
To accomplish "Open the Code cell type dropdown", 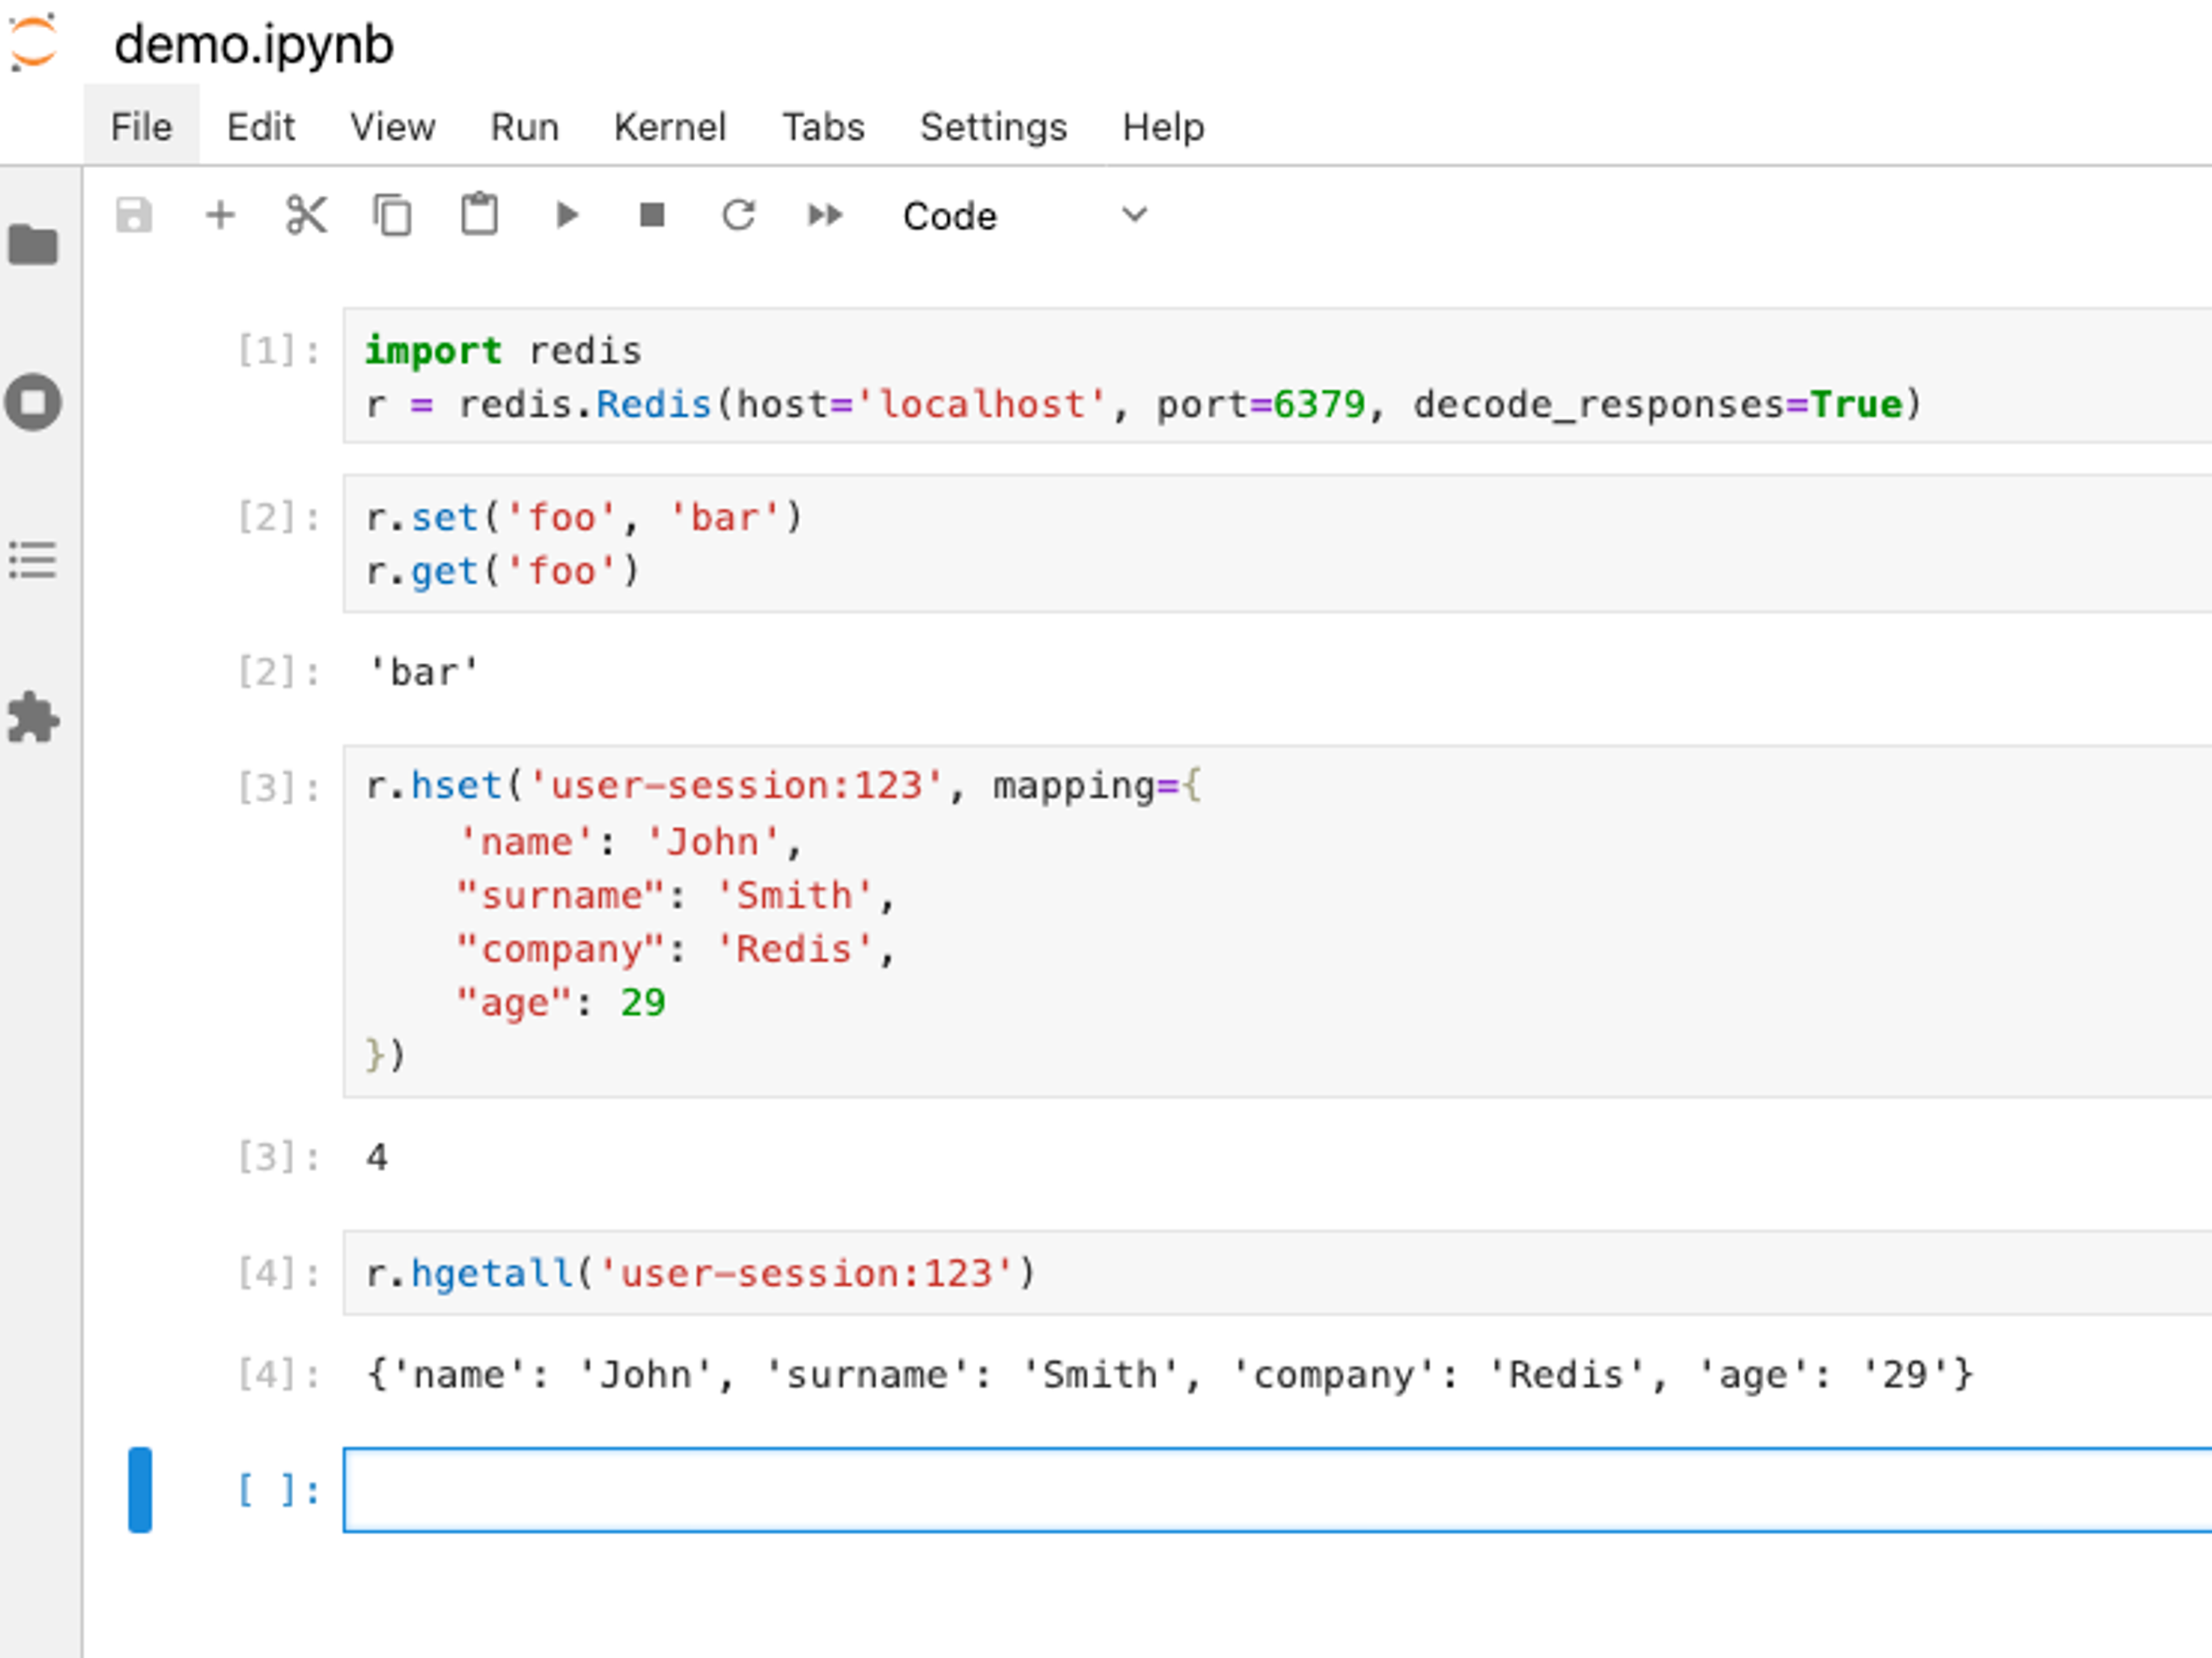I will pyautogui.click(x=1024, y=216).
